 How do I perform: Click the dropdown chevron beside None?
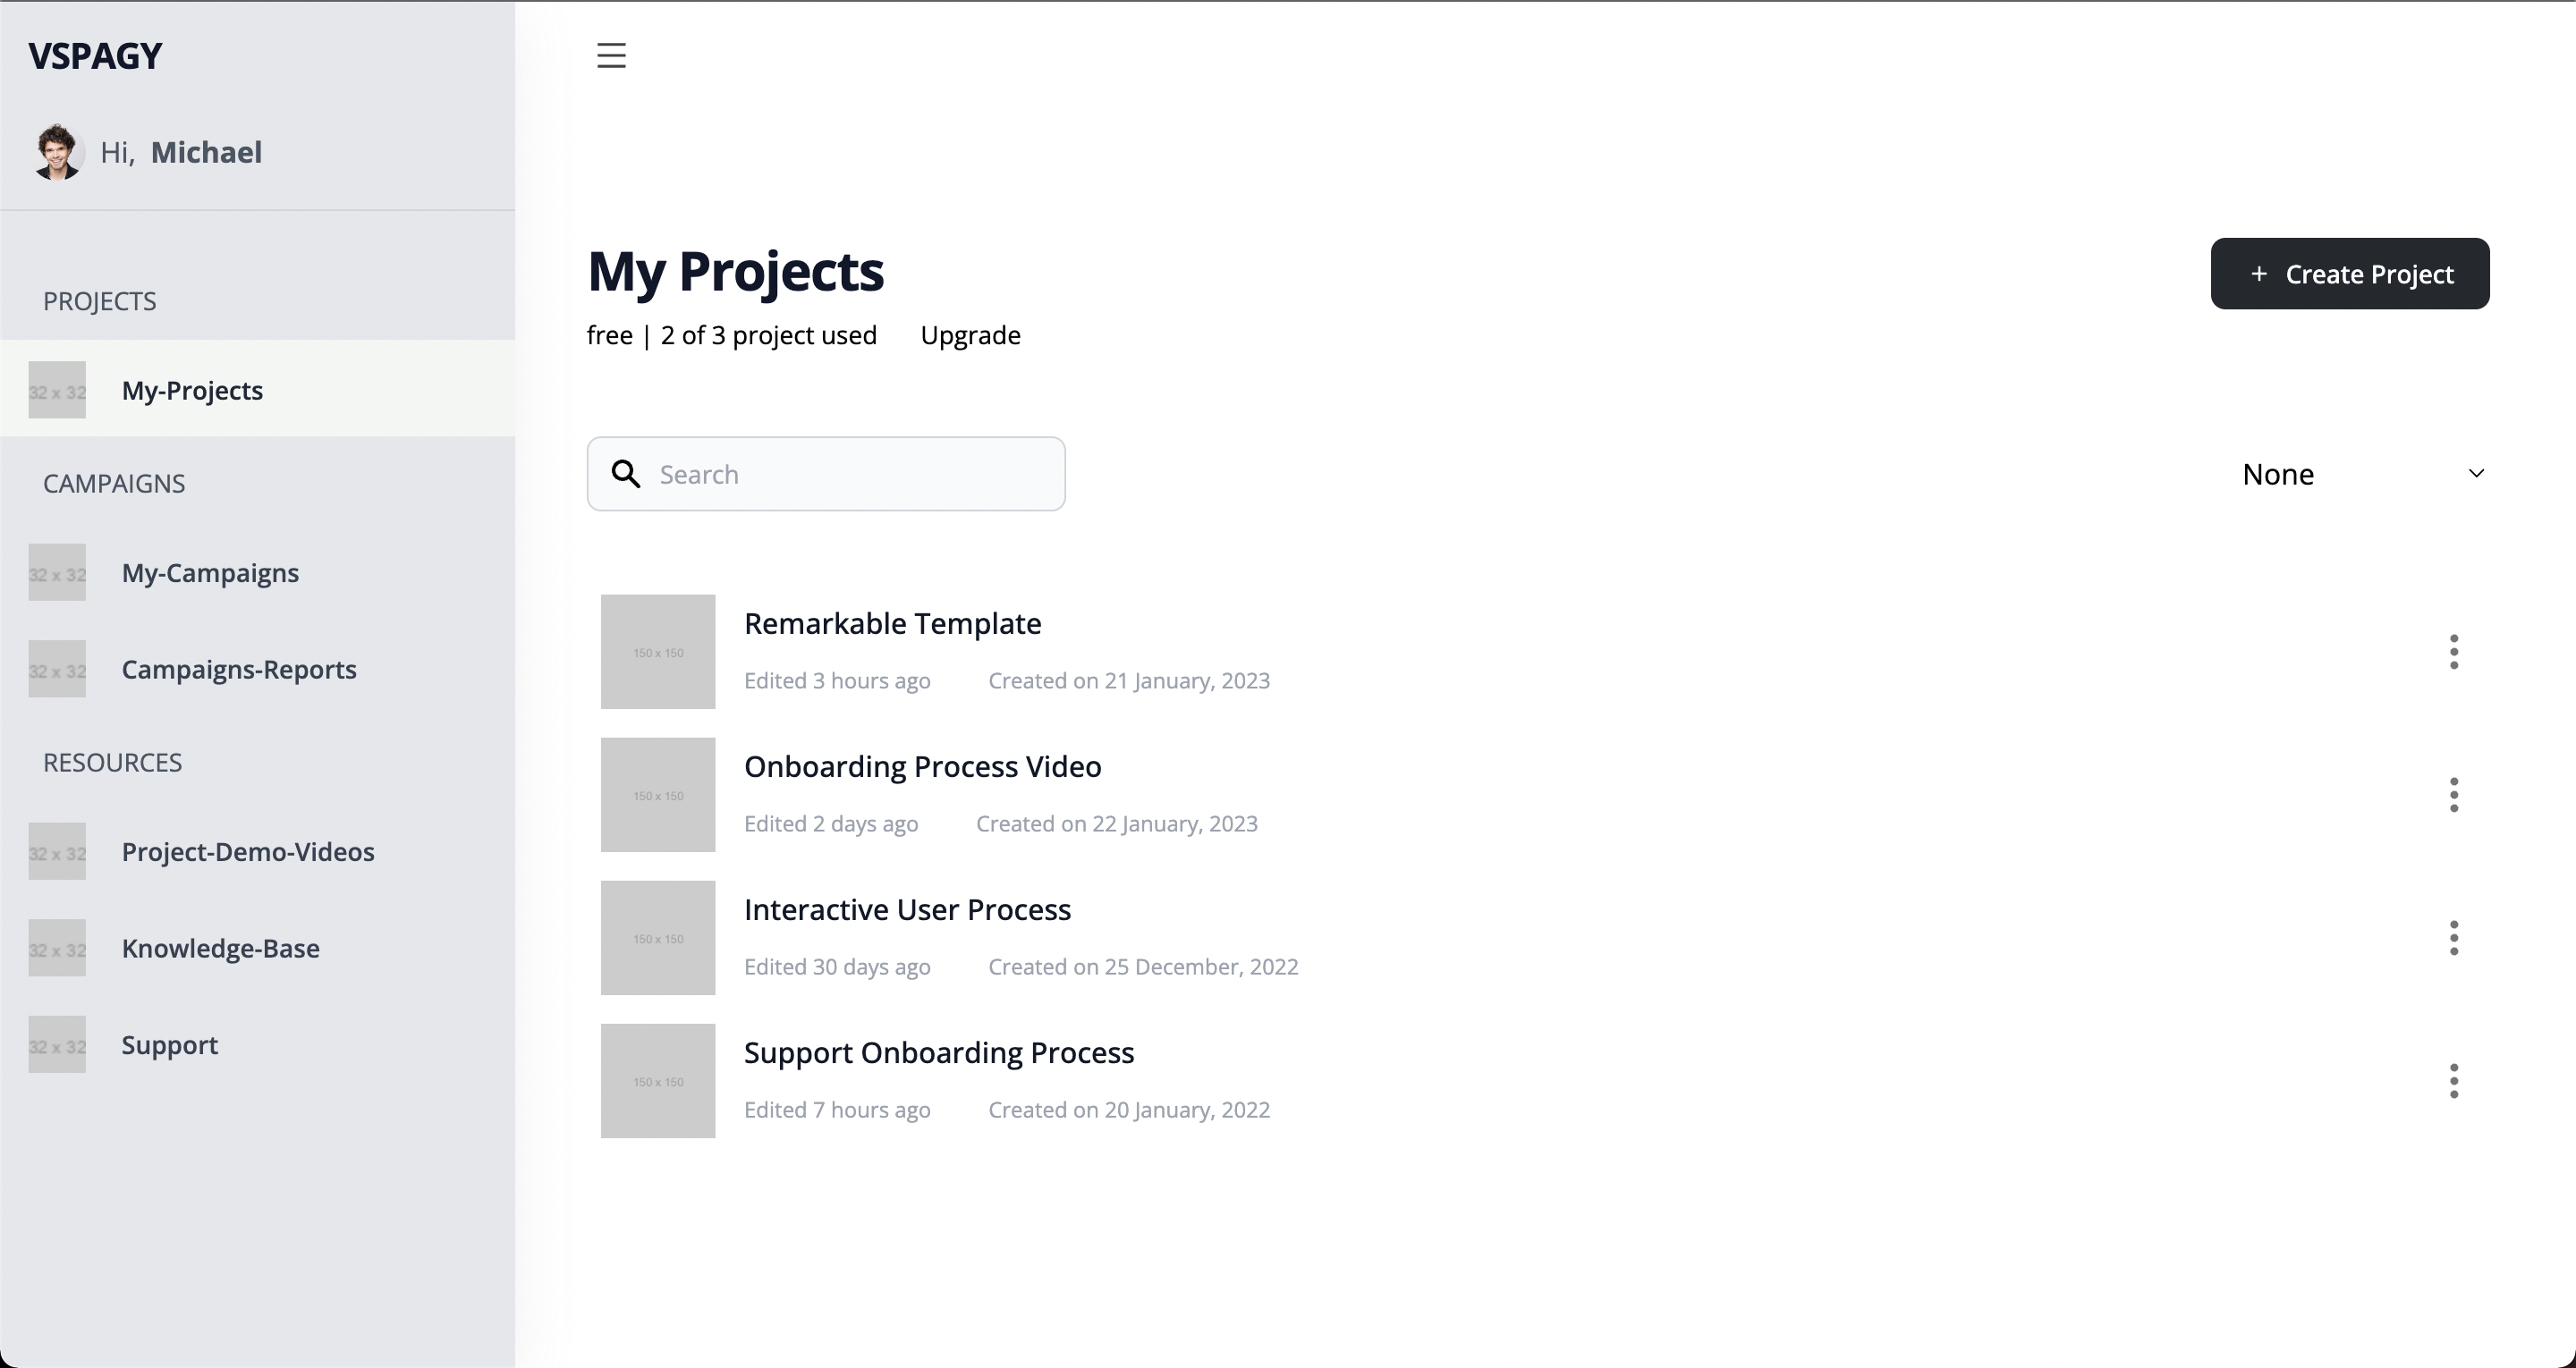pos(2476,473)
